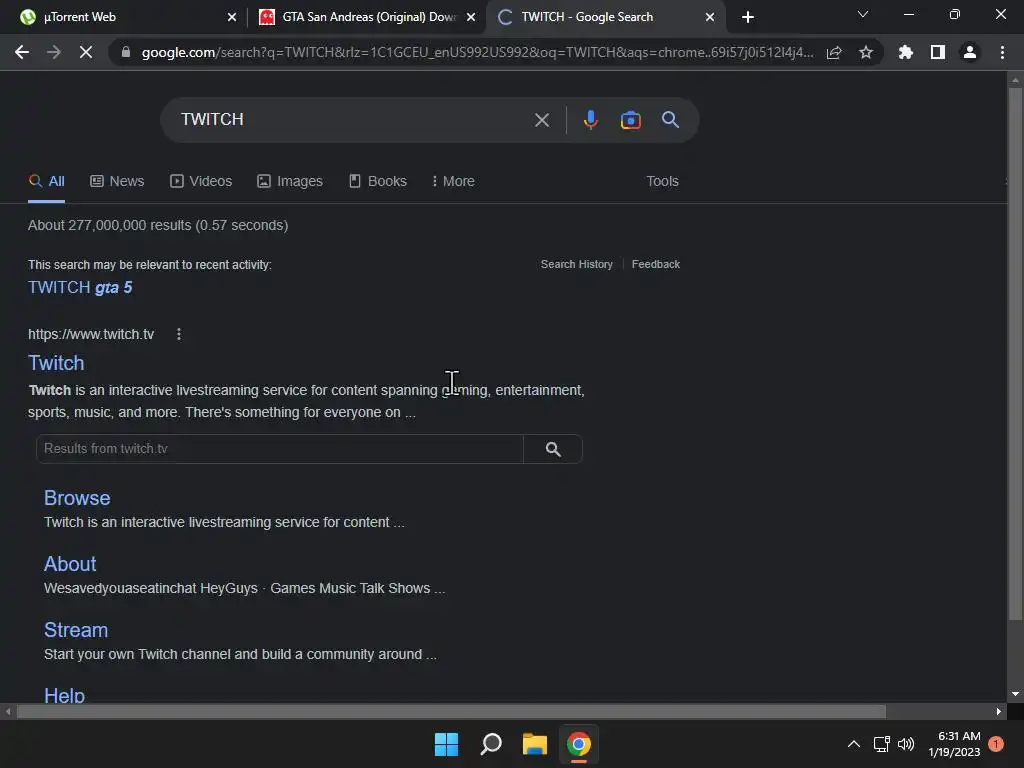Click the vertical scrollbar thumb
This screenshot has width=1024, height=768.
tap(1015, 353)
